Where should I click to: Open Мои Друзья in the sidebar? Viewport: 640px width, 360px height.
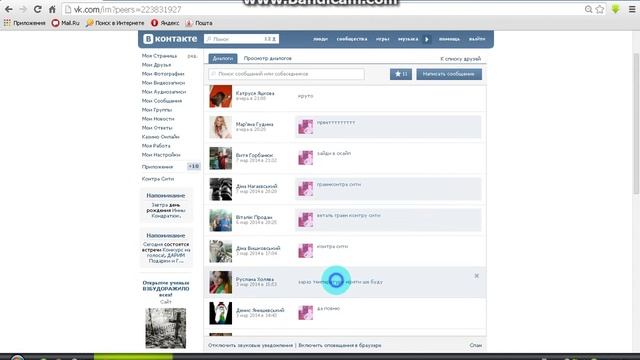tap(156, 65)
